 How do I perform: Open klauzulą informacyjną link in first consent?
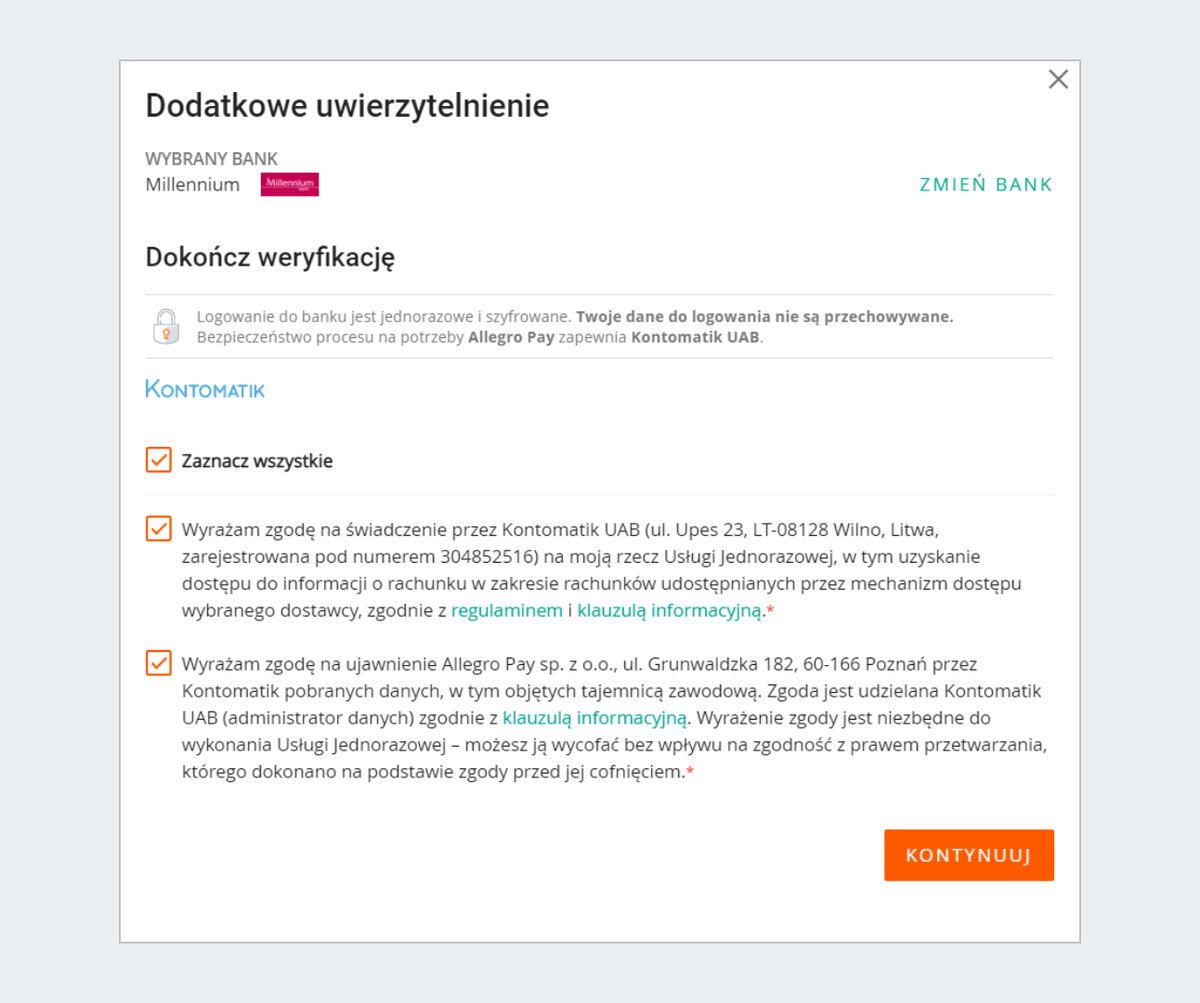pos(669,611)
